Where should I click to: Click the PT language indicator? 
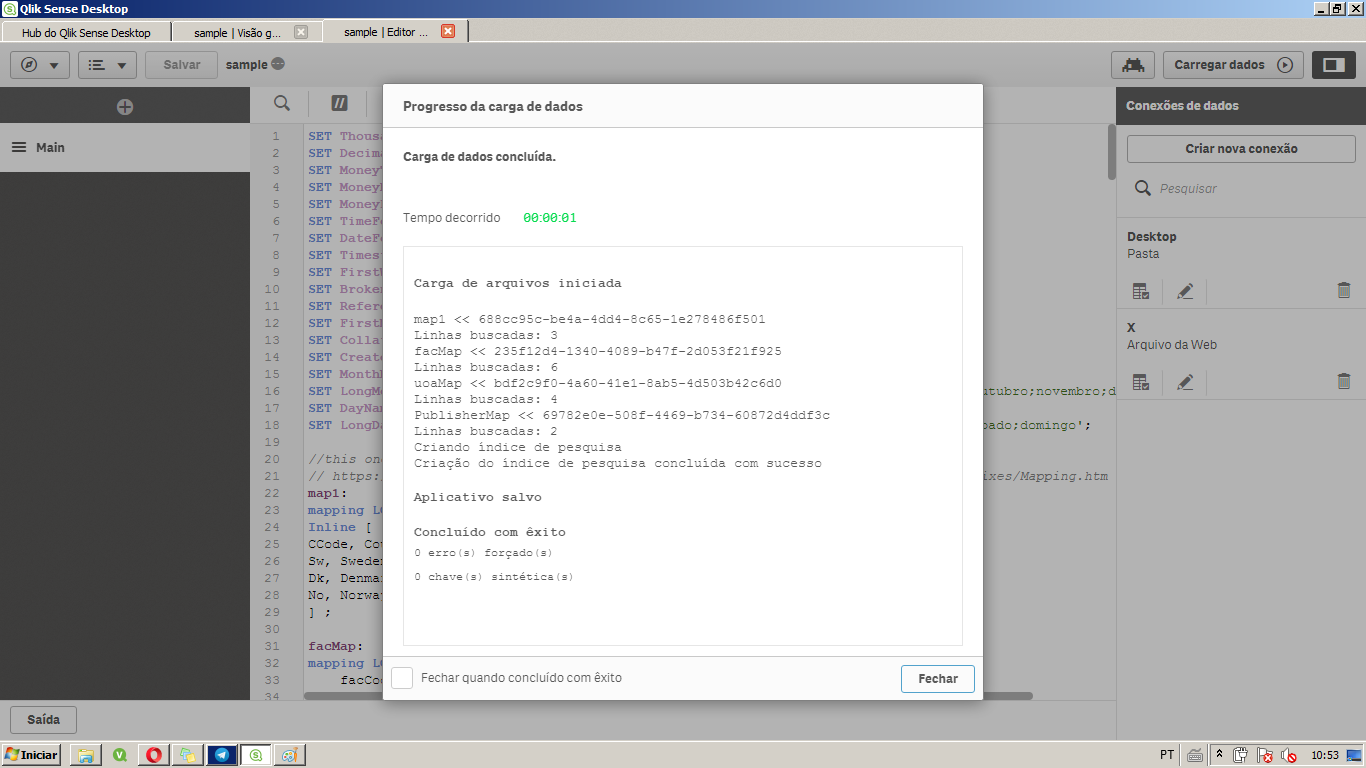(x=1167, y=755)
